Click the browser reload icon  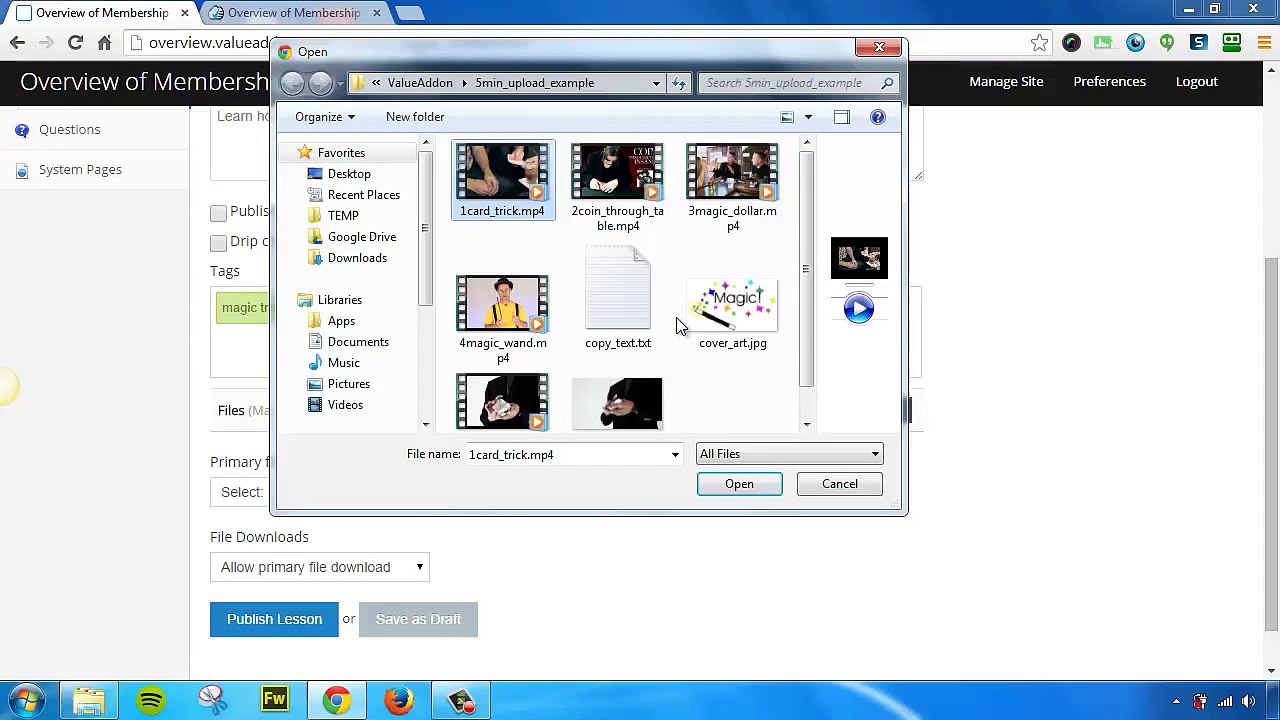coord(75,42)
